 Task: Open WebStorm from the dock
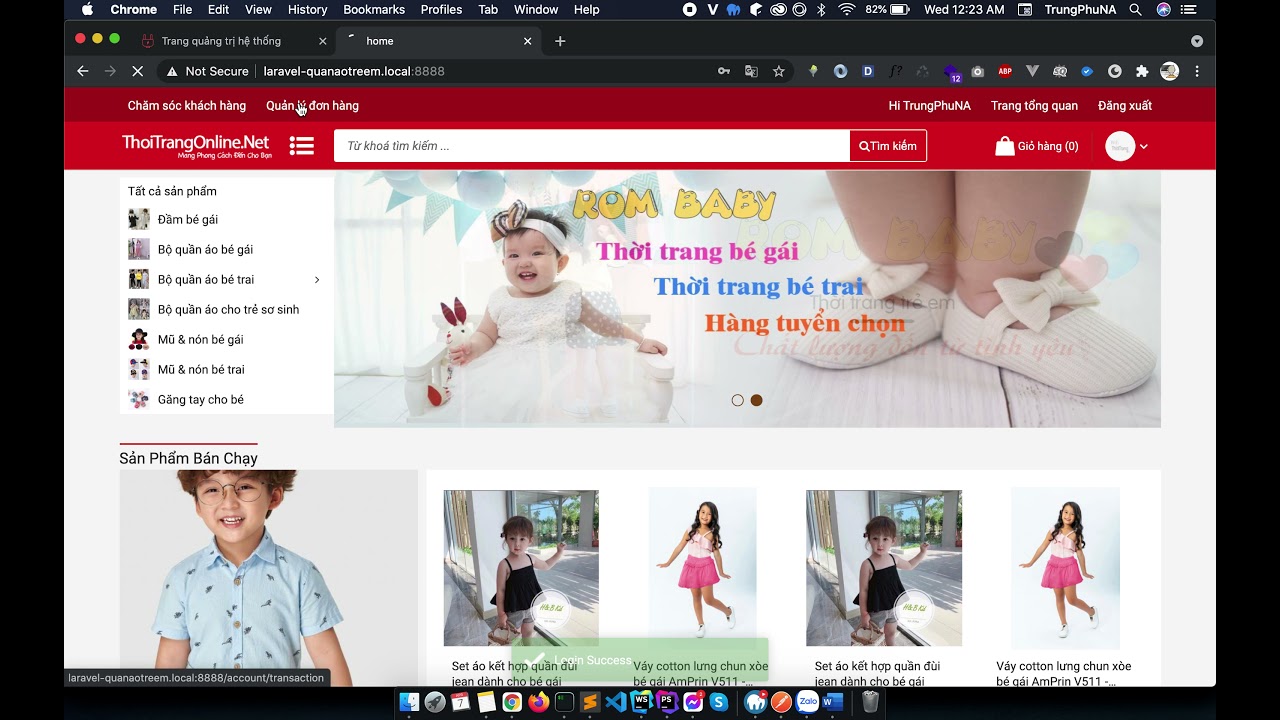coord(641,702)
